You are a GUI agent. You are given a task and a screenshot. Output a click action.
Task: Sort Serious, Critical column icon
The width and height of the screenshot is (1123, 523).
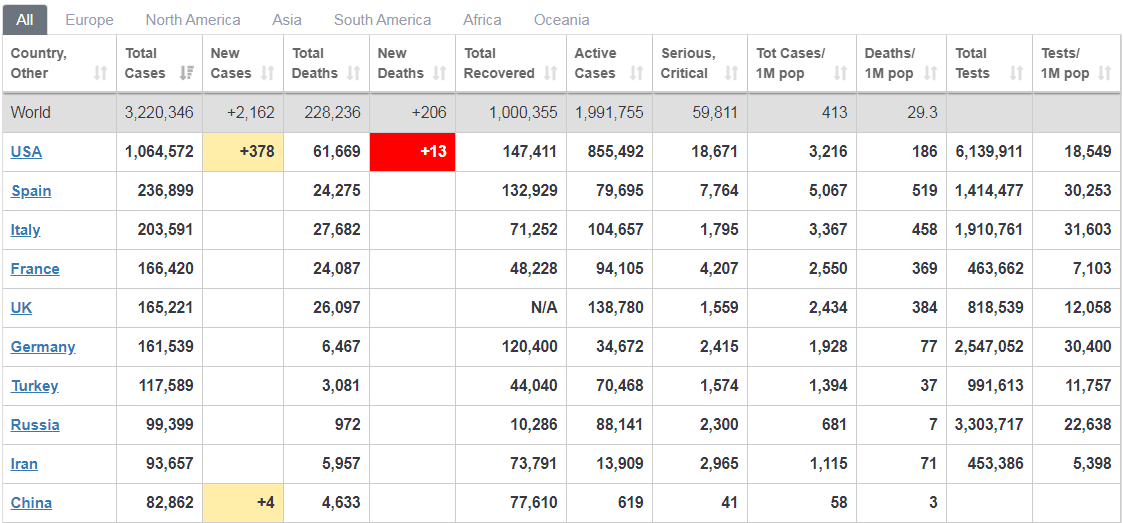tap(731, 73)
